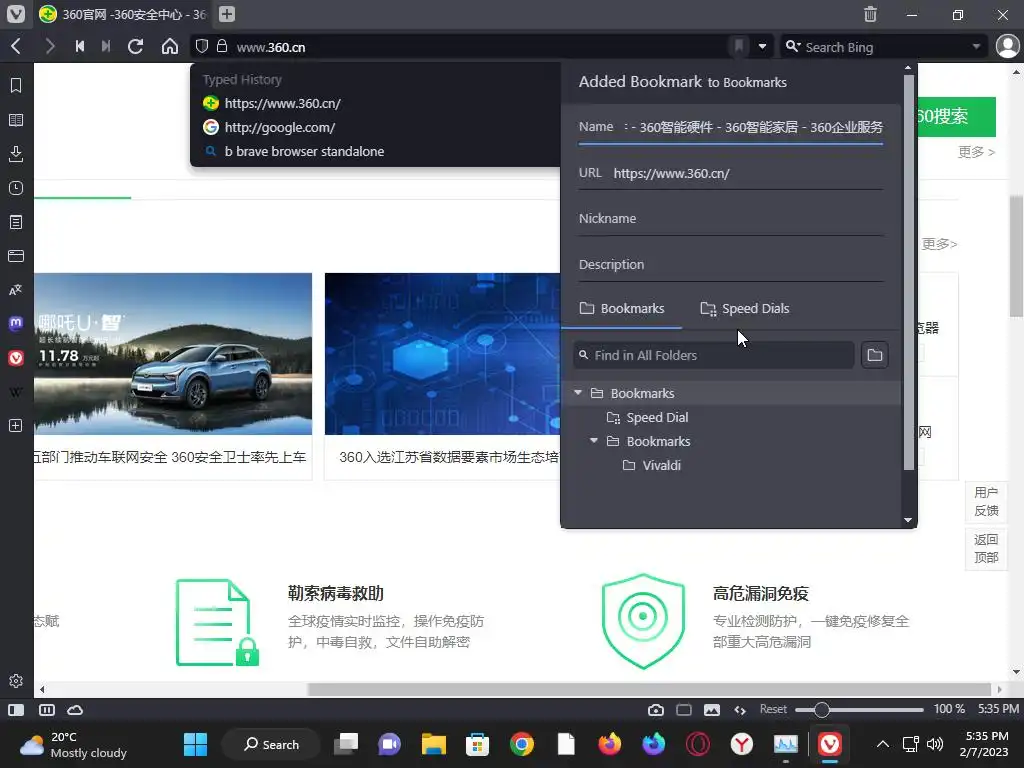1024x768 pixels.
Task: Switch to the Bookmarks tab in dialog
Action: (x=622, y=308)
